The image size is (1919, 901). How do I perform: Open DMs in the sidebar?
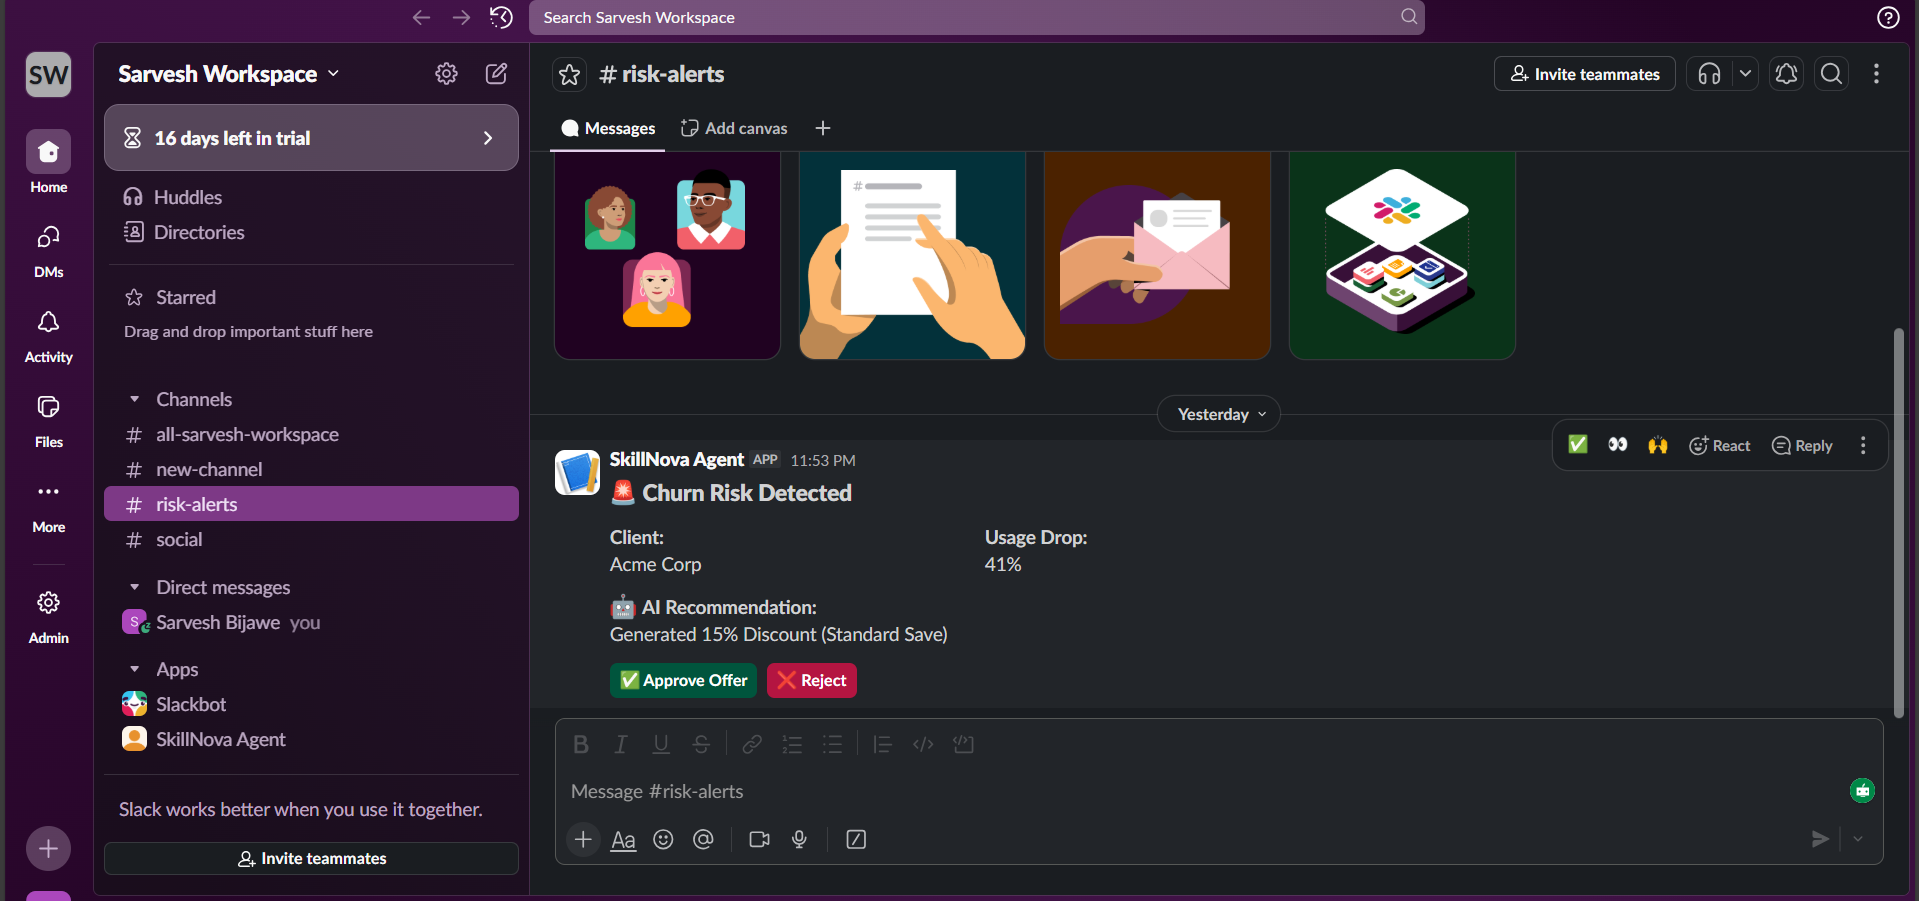pos(48,250)
